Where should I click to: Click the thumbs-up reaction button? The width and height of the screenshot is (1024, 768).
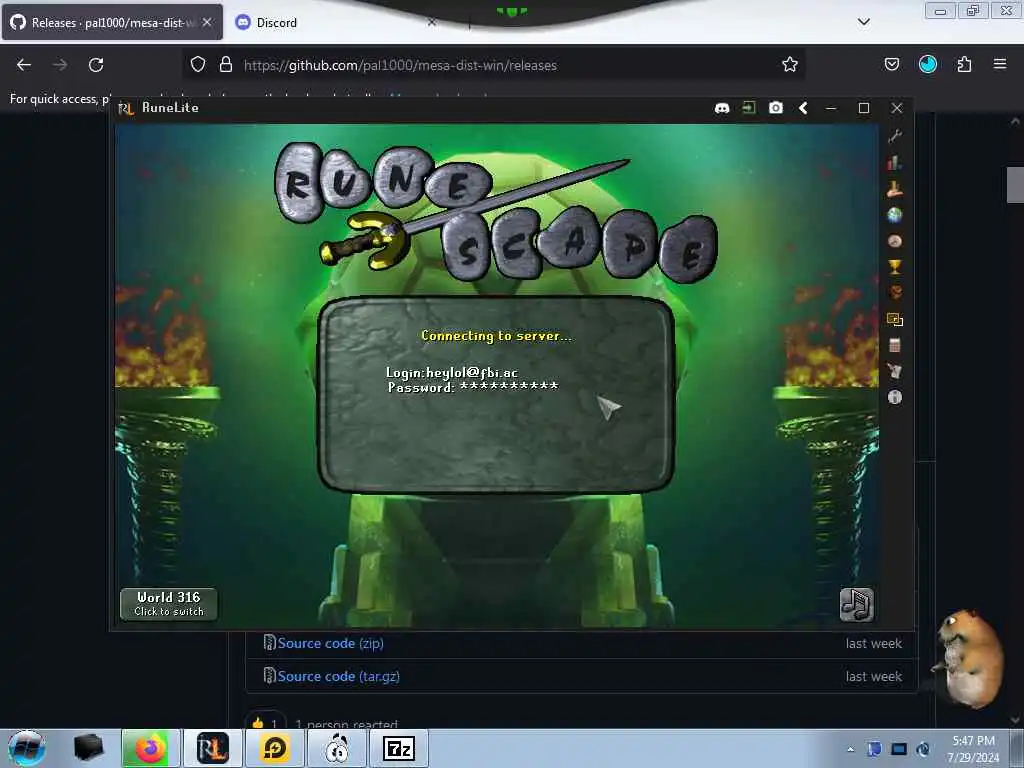coord(266,722)
